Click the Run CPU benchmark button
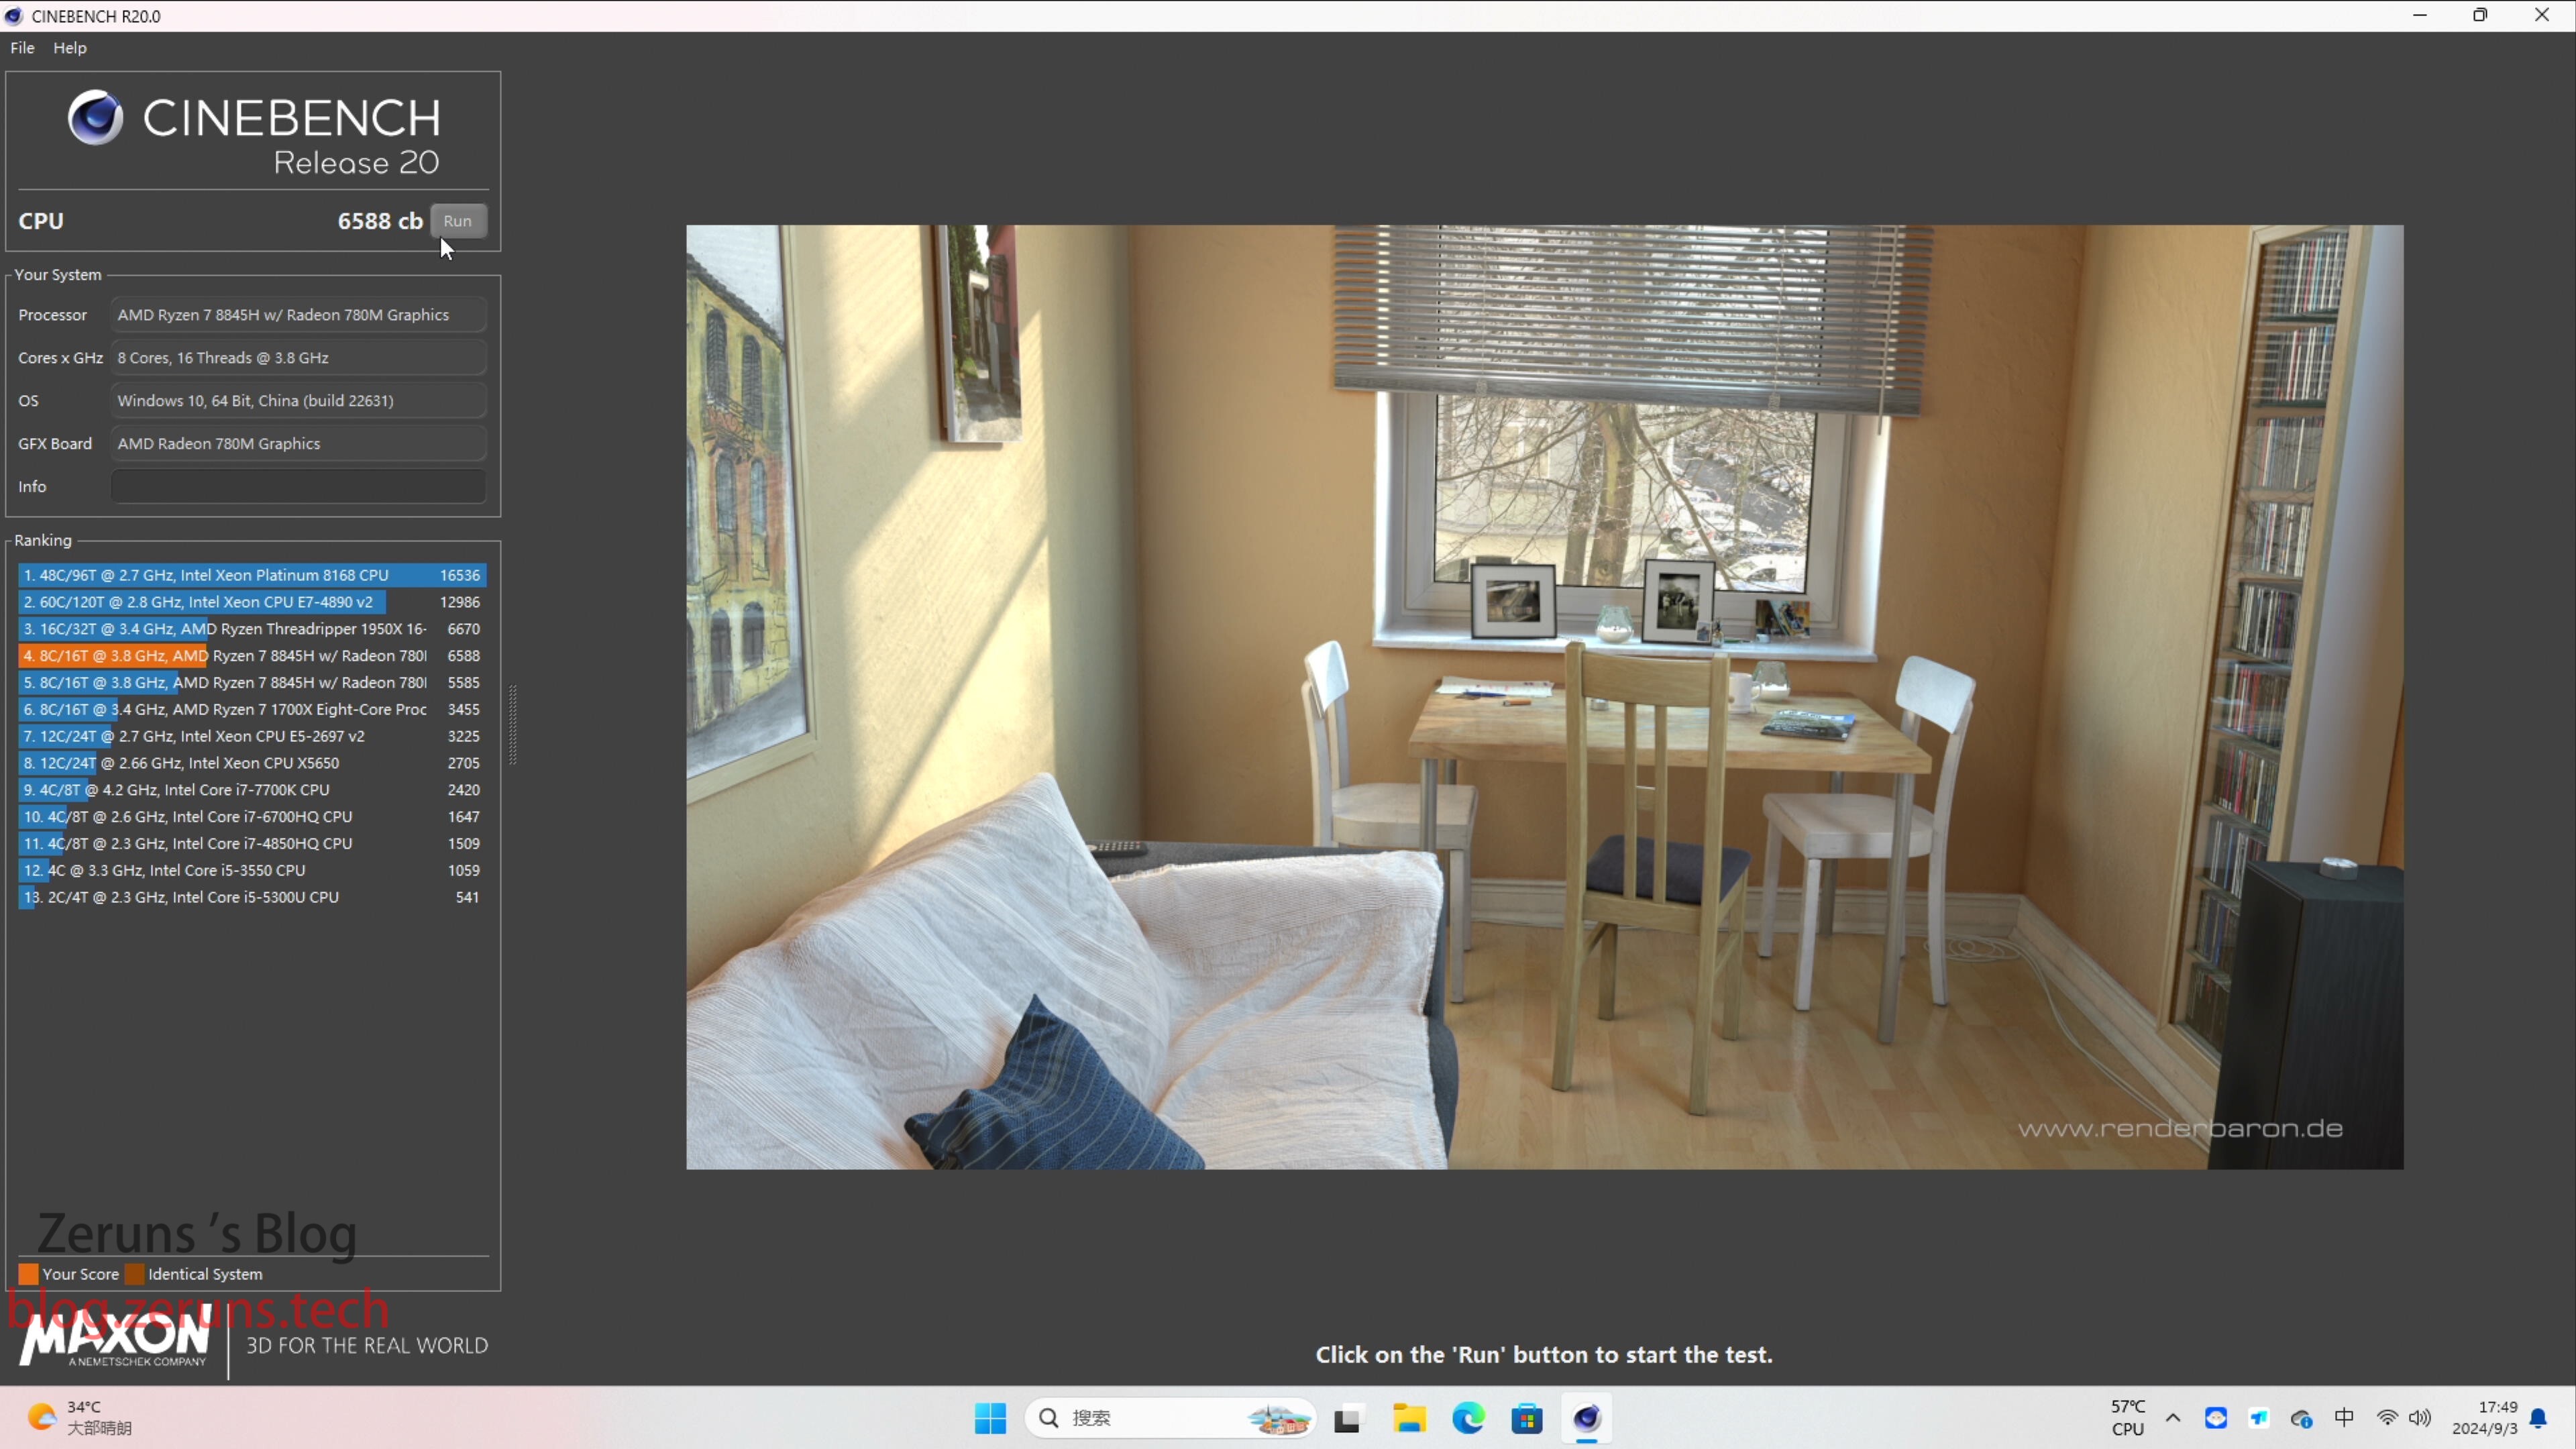Image resolution: width=2576 pixels, height=1449 pixels. 458,221
